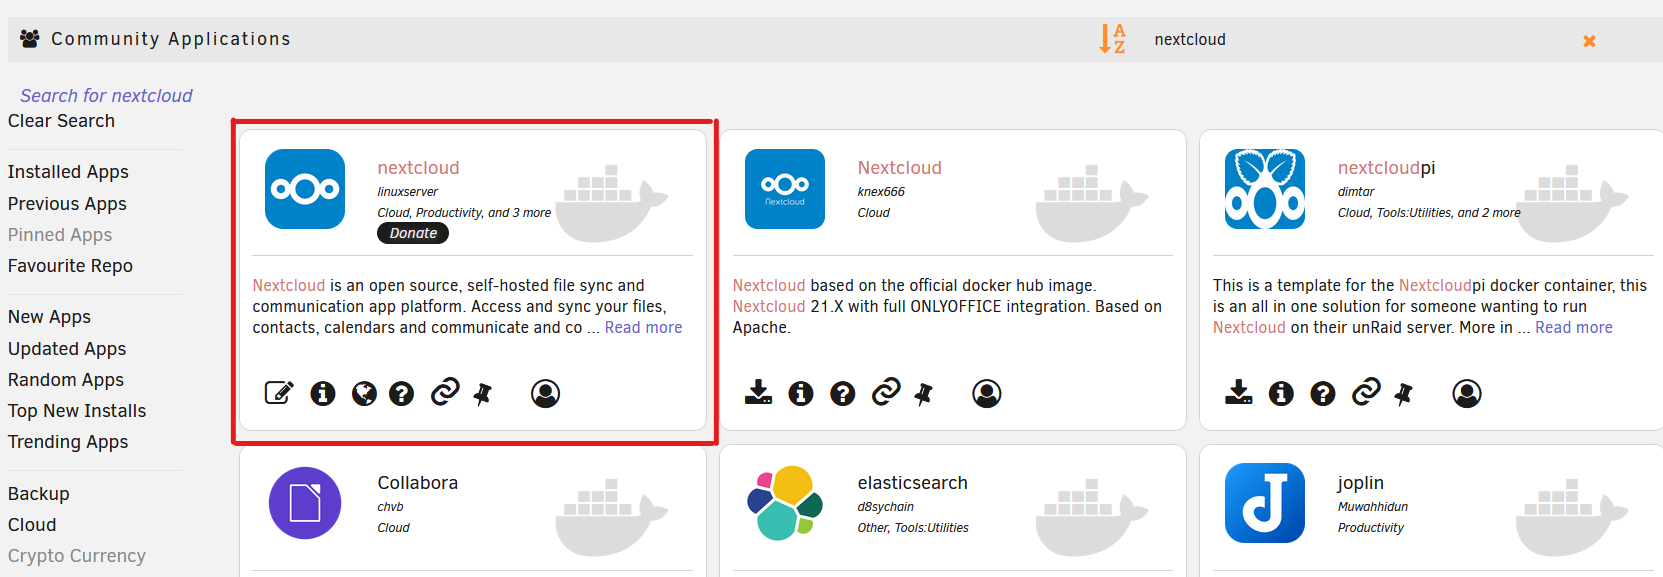This screenshot has width=1663, height=577.
Task: Click the project link icon on knex666 Nextcloud
Action: point(886,392)
